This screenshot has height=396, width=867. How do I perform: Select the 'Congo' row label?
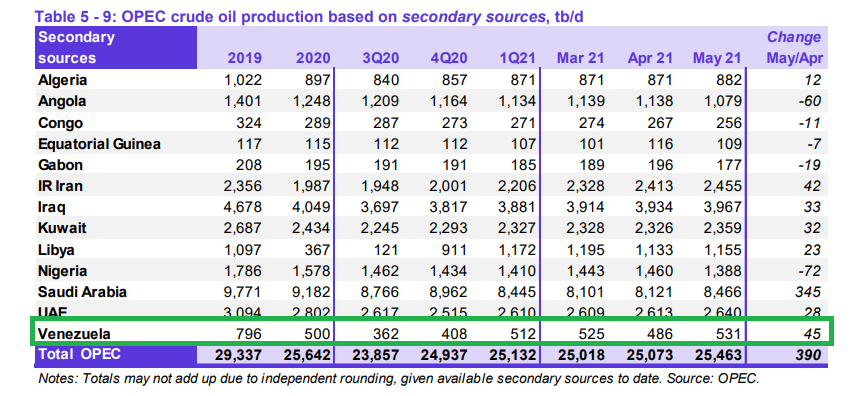60,123
